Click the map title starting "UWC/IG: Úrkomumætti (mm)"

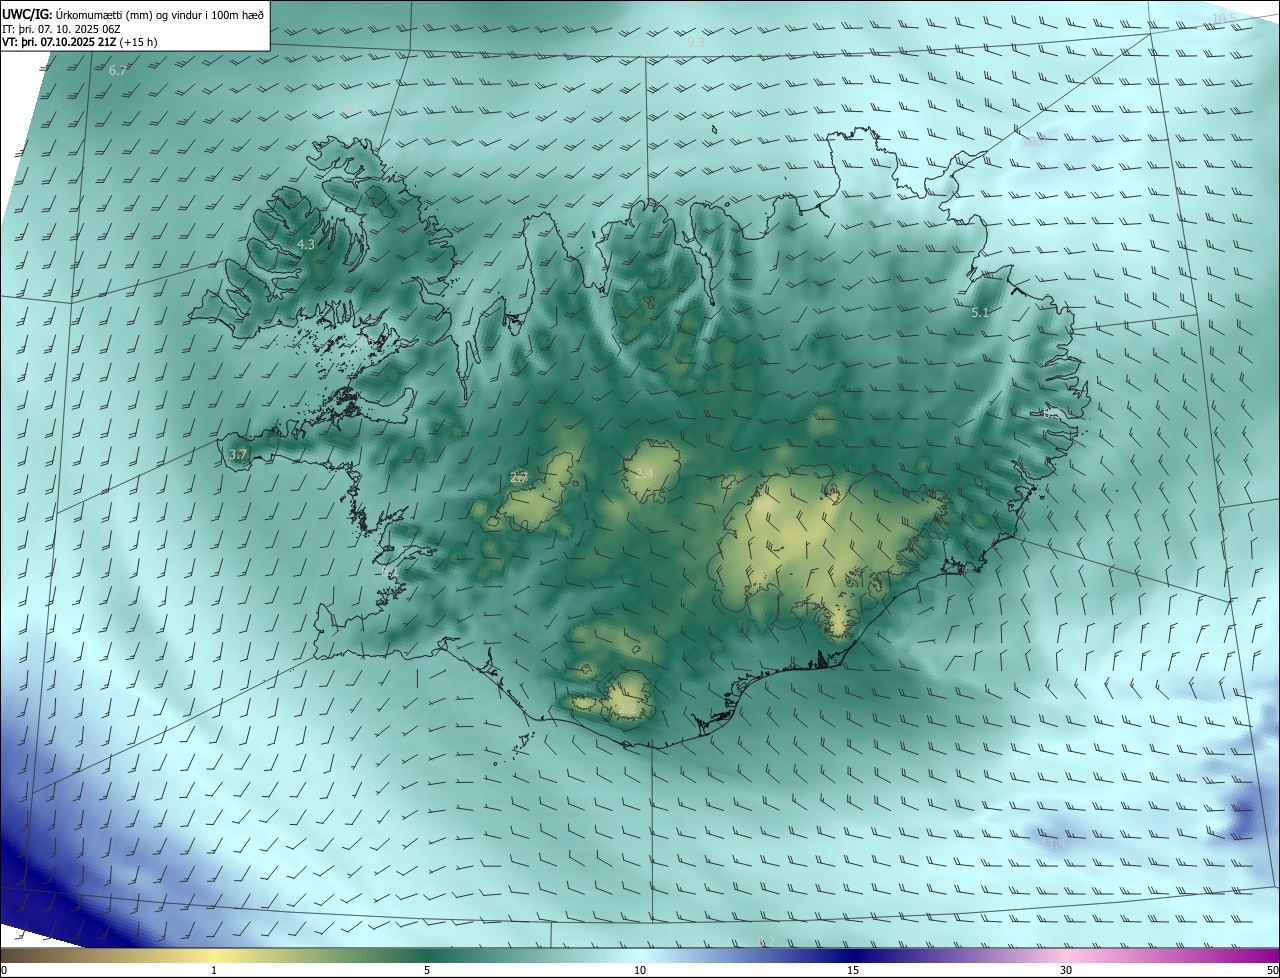pos(133,13)
